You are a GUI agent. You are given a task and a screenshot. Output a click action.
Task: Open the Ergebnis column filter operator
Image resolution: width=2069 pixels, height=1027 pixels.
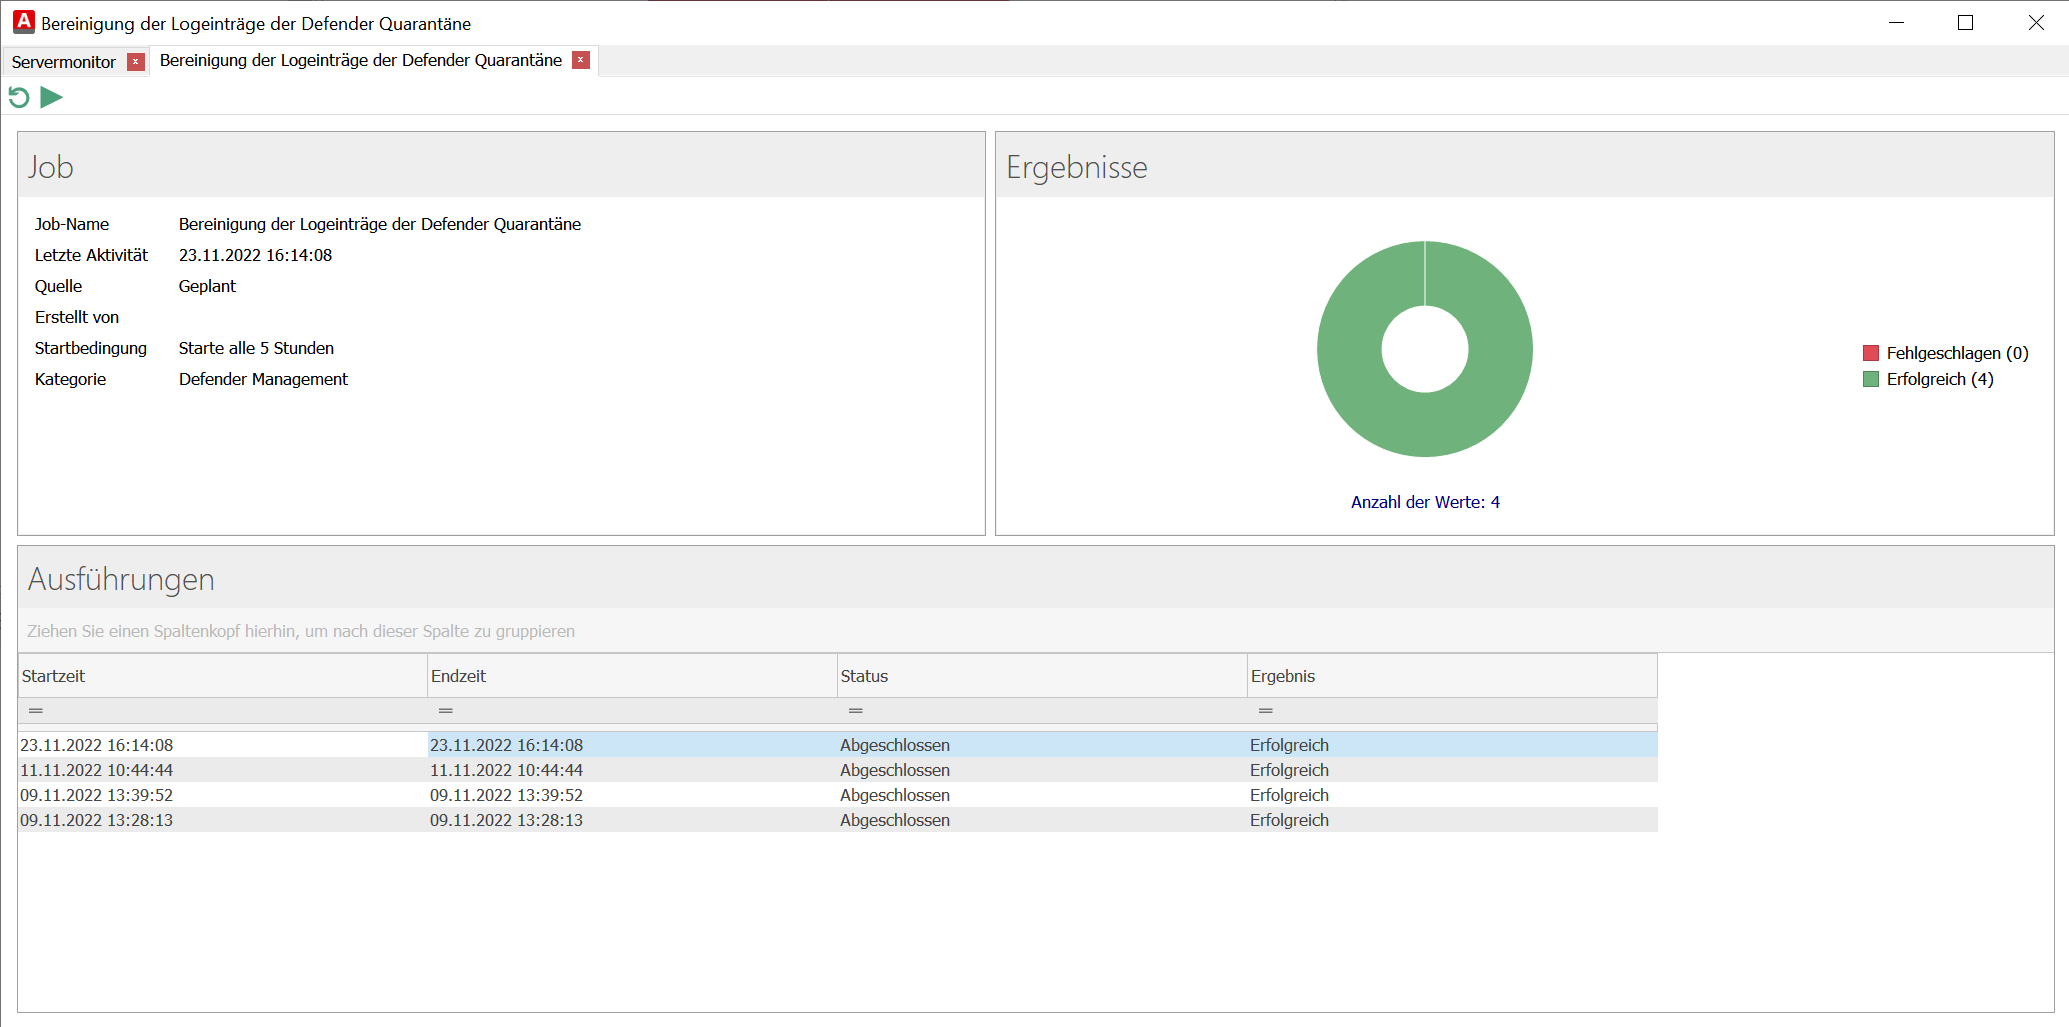tap(1266, 711)
